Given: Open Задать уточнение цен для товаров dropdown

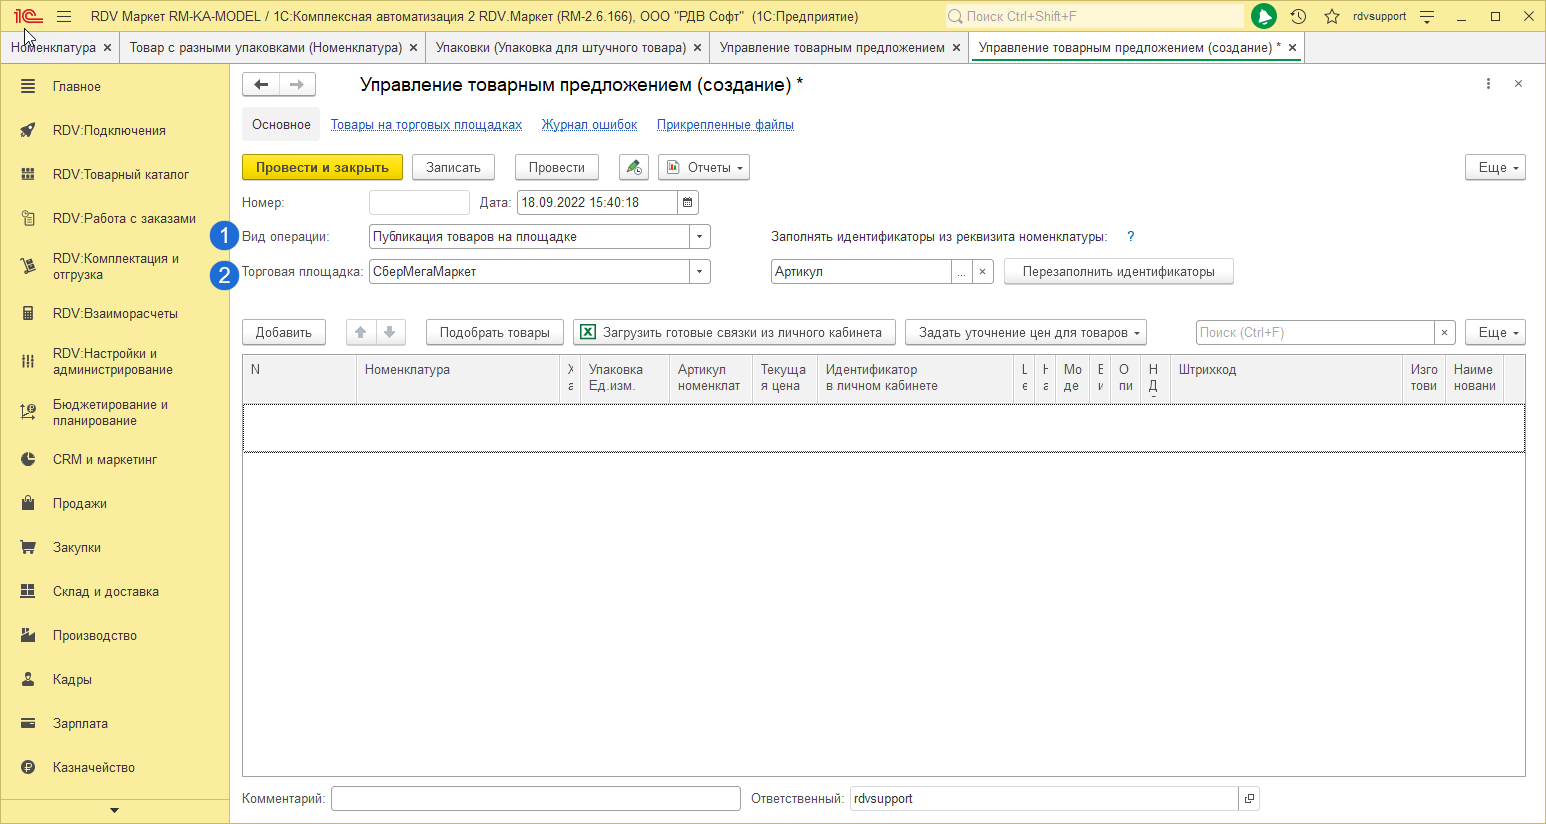Looking at the screenshot, I should pos(1025,333).
